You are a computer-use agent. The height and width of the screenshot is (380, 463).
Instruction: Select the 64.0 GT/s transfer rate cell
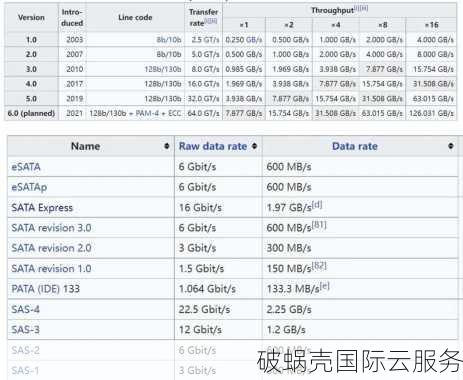pyautogui.click(x=203, y=113)
